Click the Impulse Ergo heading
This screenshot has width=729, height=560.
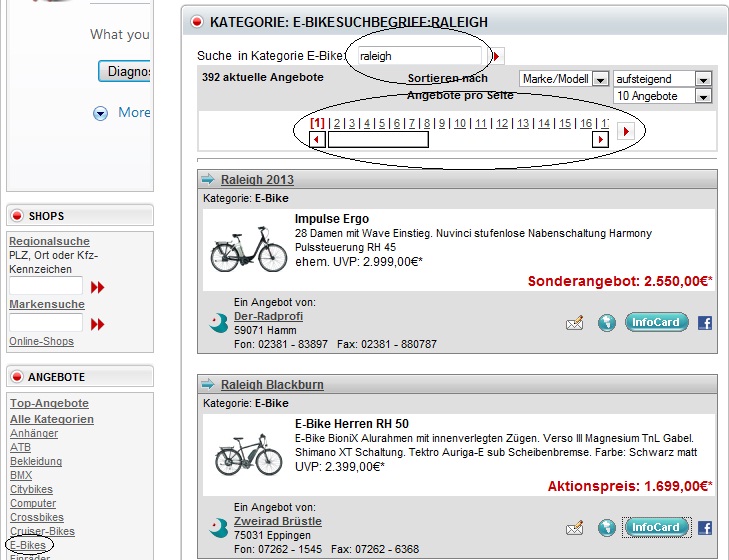[331, 219]
